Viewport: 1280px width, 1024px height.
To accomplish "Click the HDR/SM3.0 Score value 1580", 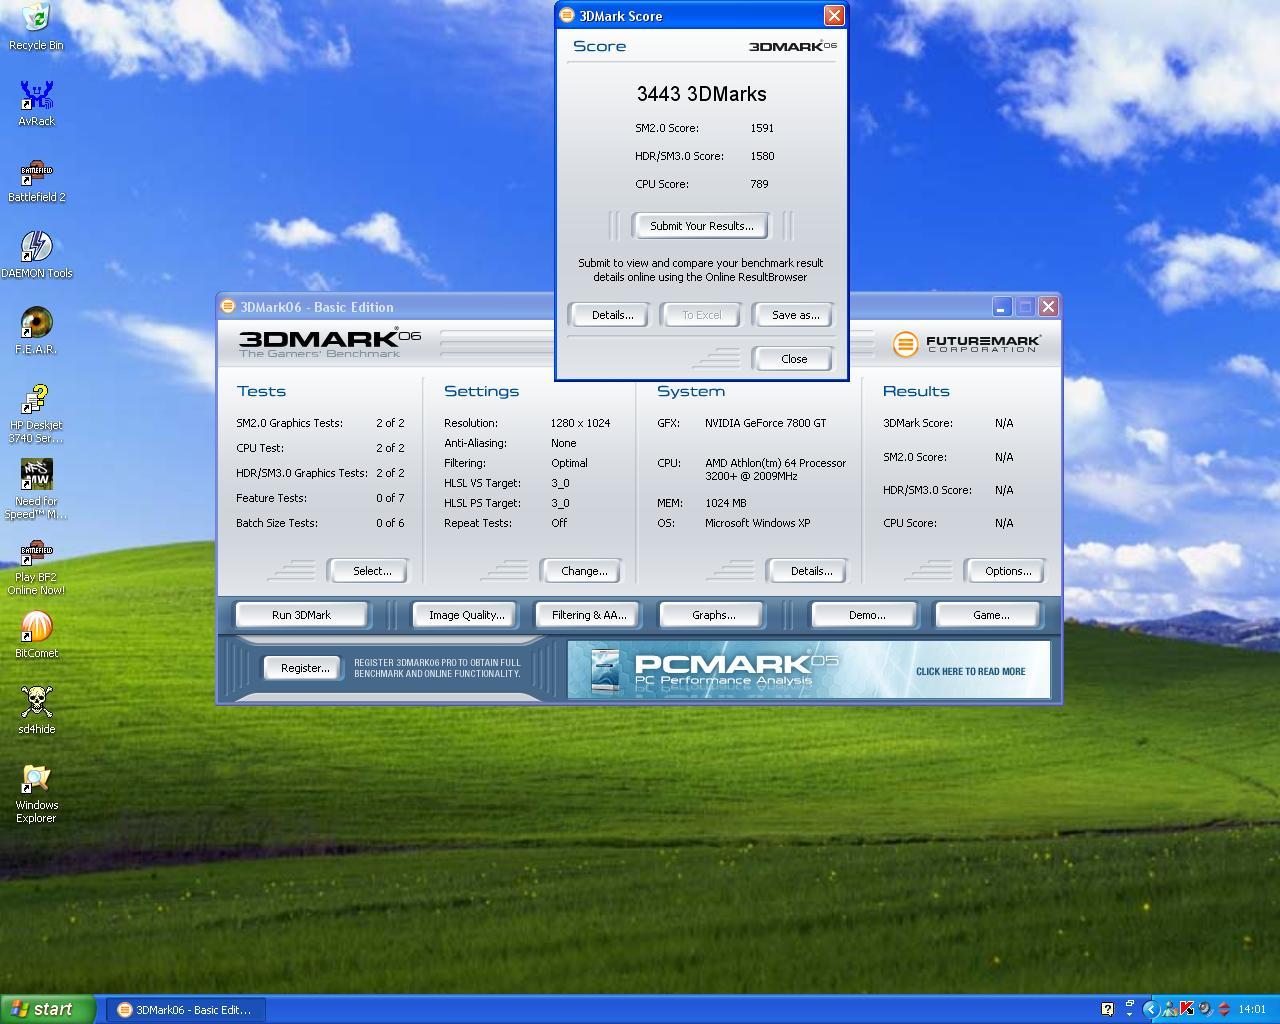I will [x=762, y=156].
